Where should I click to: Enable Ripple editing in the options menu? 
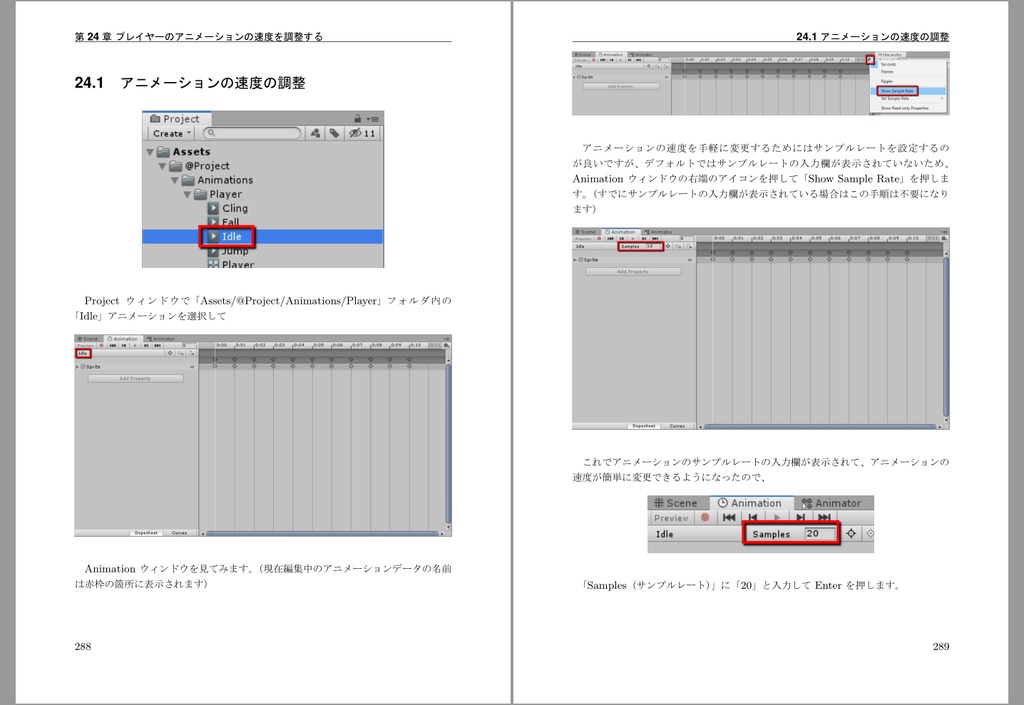[x=885, y=83]
